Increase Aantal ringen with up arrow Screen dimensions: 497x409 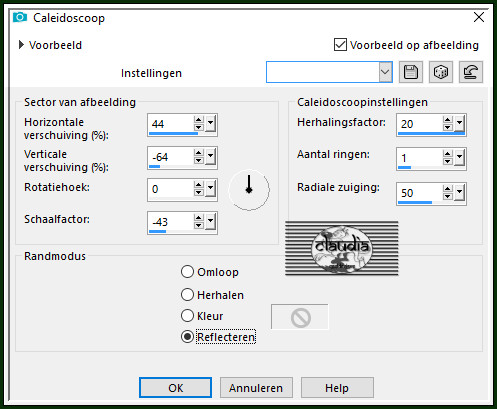click(448, 154)
